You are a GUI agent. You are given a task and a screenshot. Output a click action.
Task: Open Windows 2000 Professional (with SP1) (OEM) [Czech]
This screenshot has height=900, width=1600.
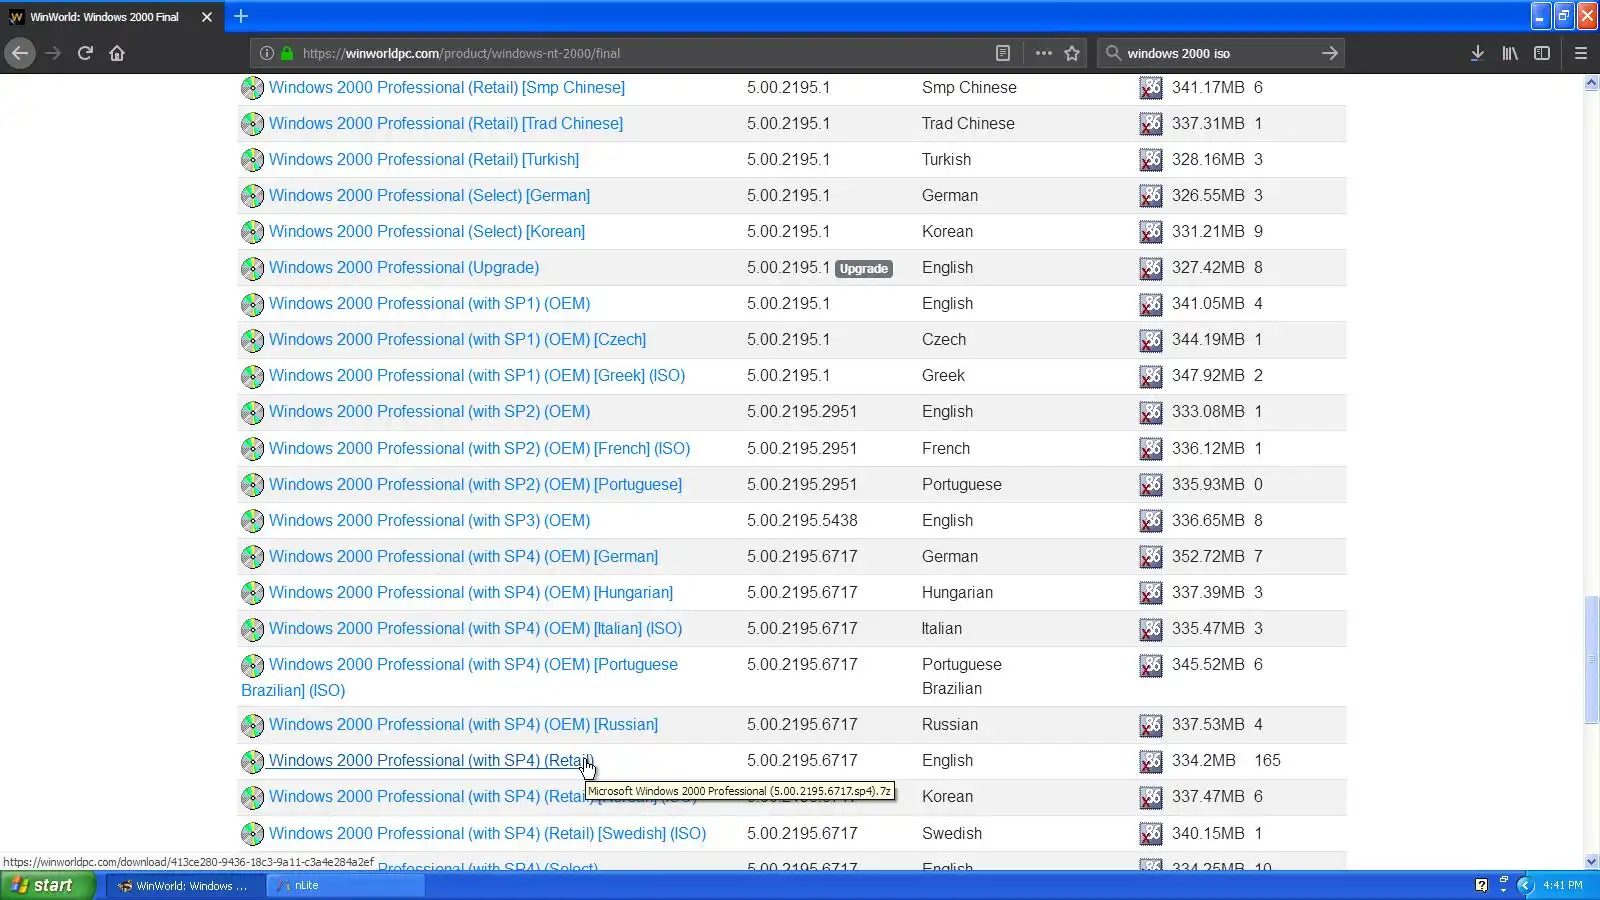tap(457, 339)
